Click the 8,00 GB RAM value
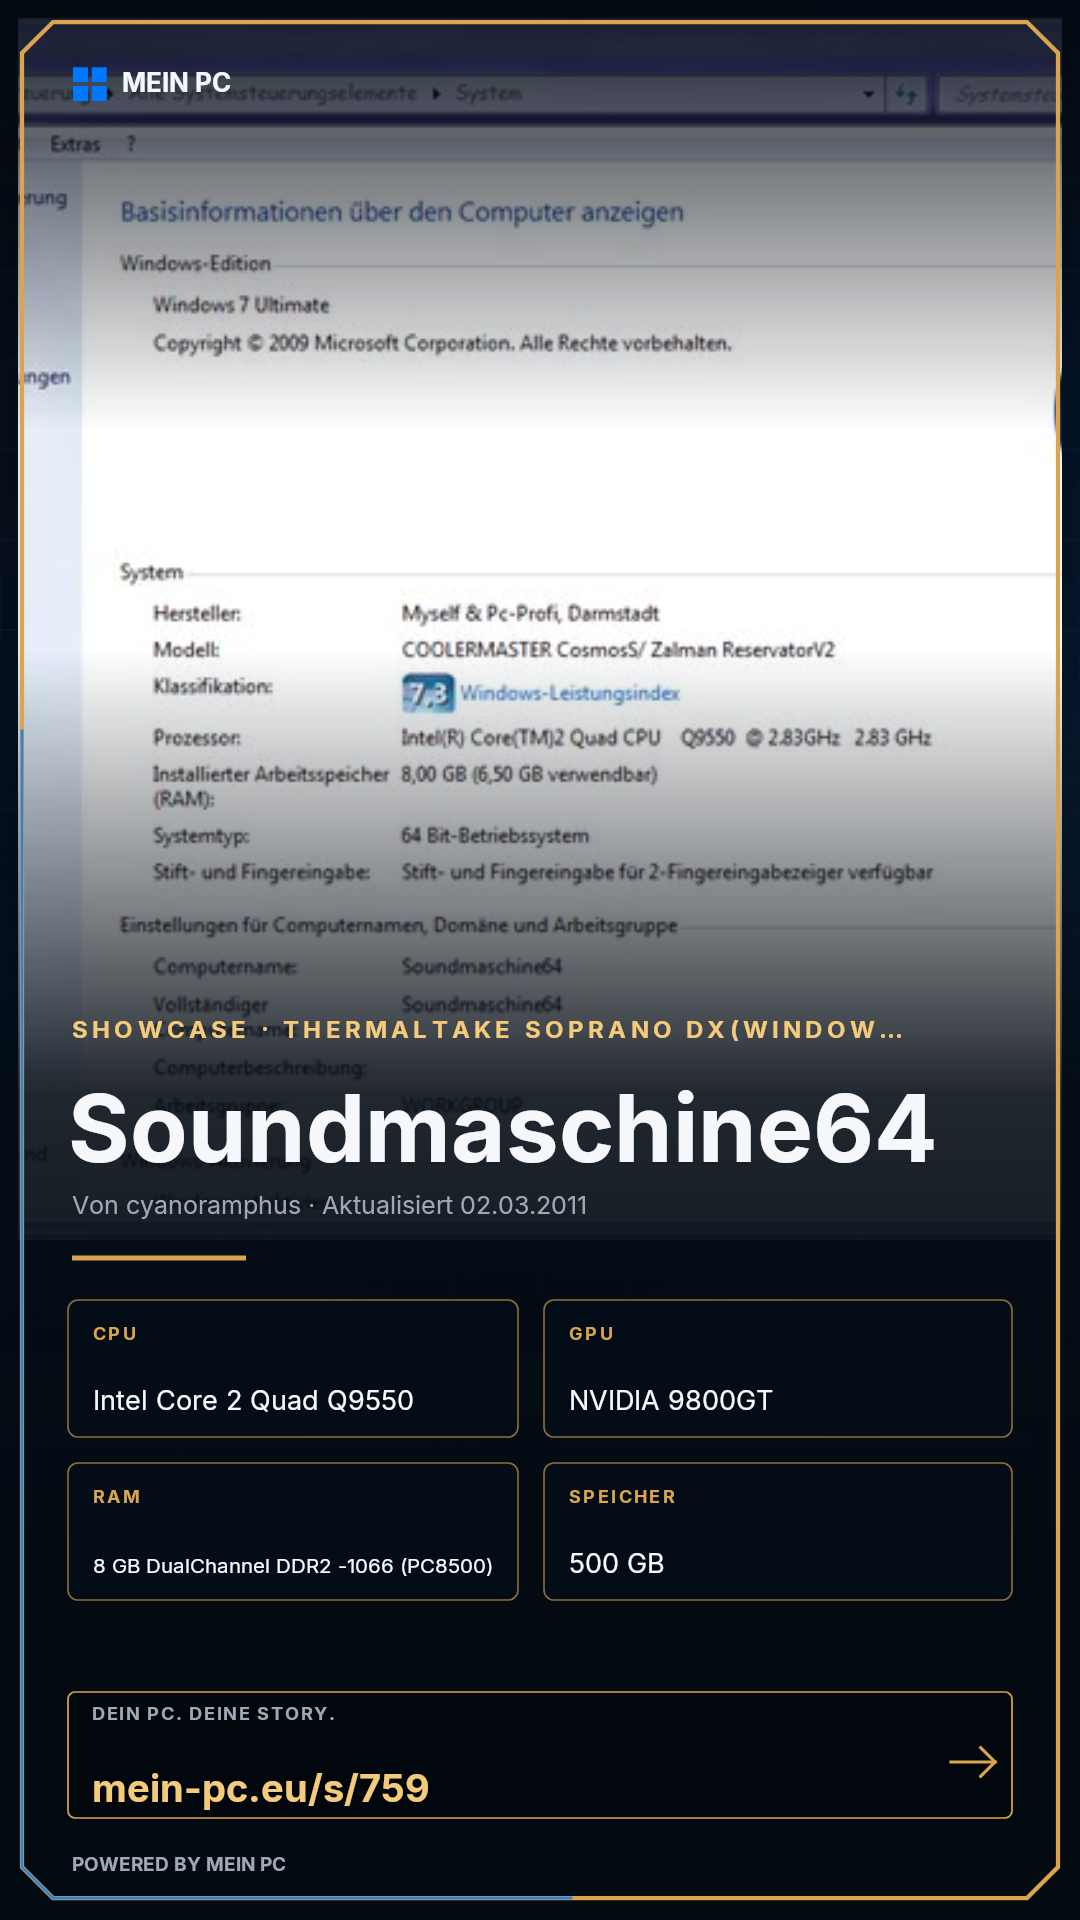The image size is (1080, 1920). (x=530, y=774)
